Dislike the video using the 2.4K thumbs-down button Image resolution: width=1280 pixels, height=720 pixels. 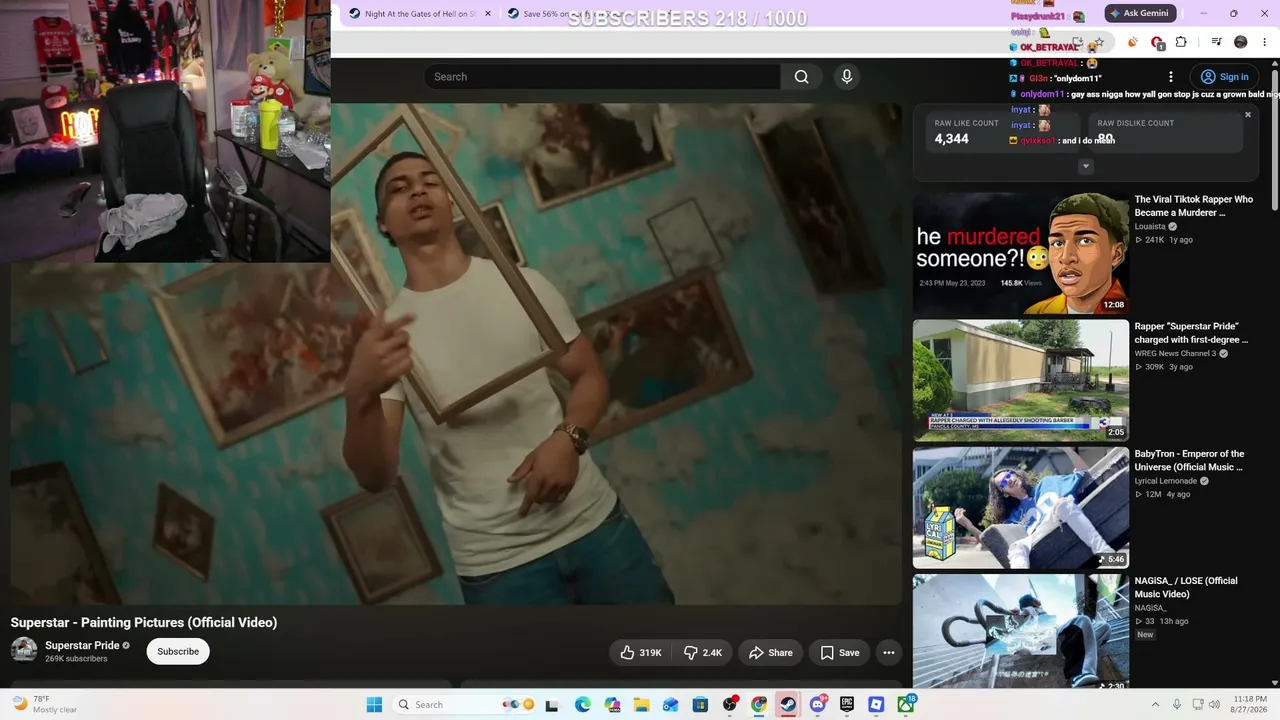point(703,652)
